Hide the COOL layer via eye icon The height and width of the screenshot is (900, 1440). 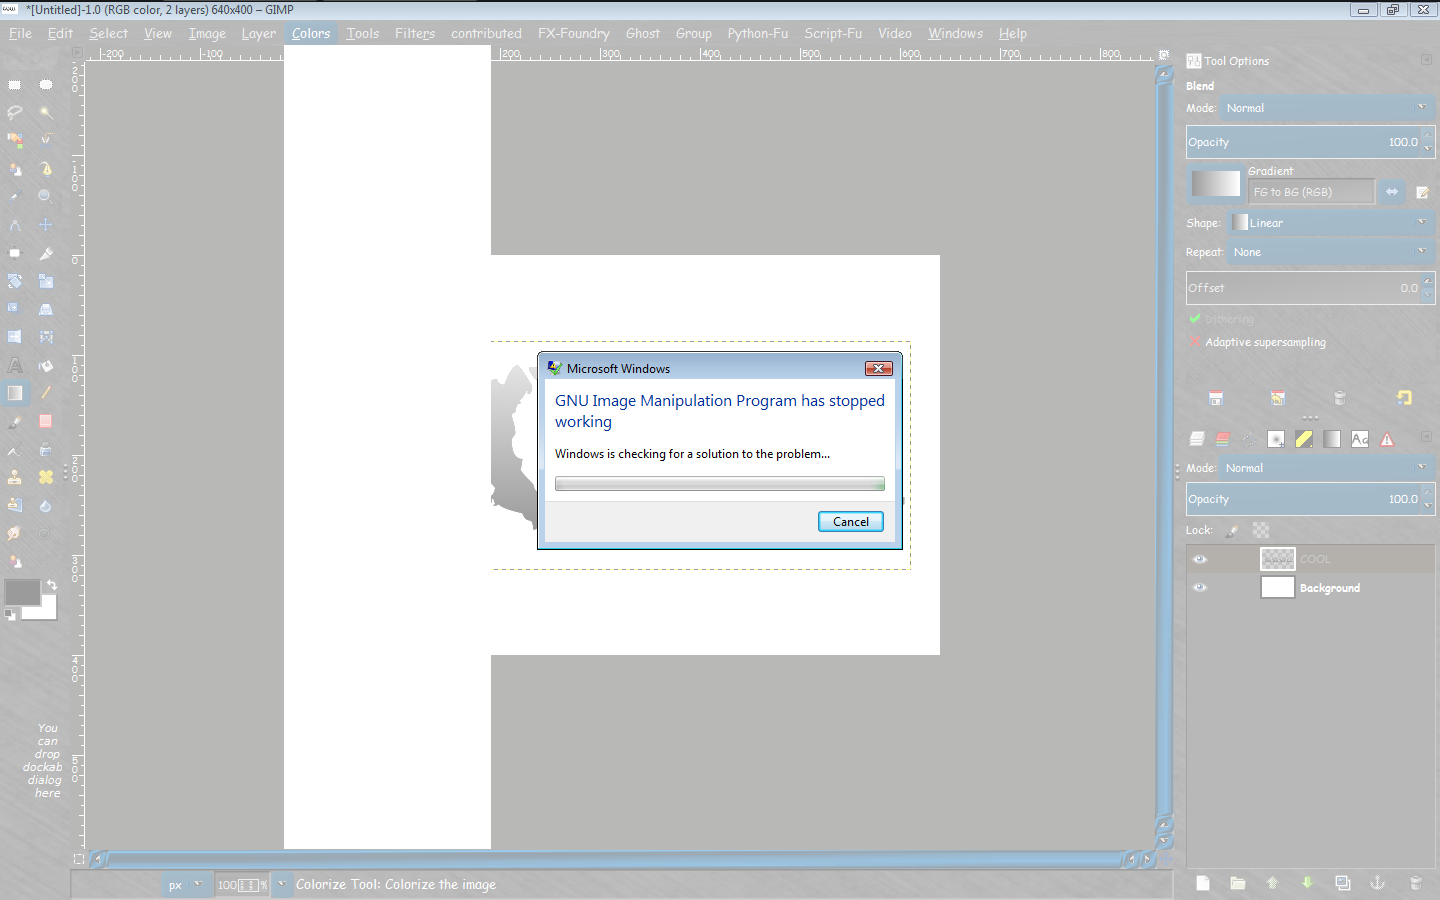(1200, 559)
